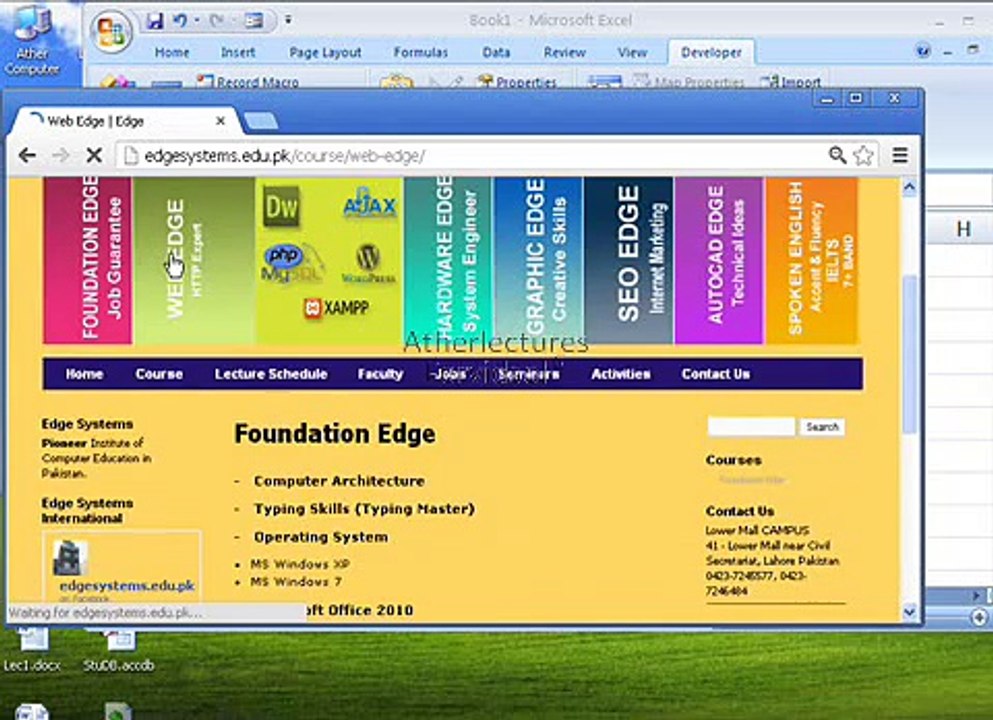993x720 pixels.
Task: Click the zoom magnifier icon in address bar
Action: point(837,155)
